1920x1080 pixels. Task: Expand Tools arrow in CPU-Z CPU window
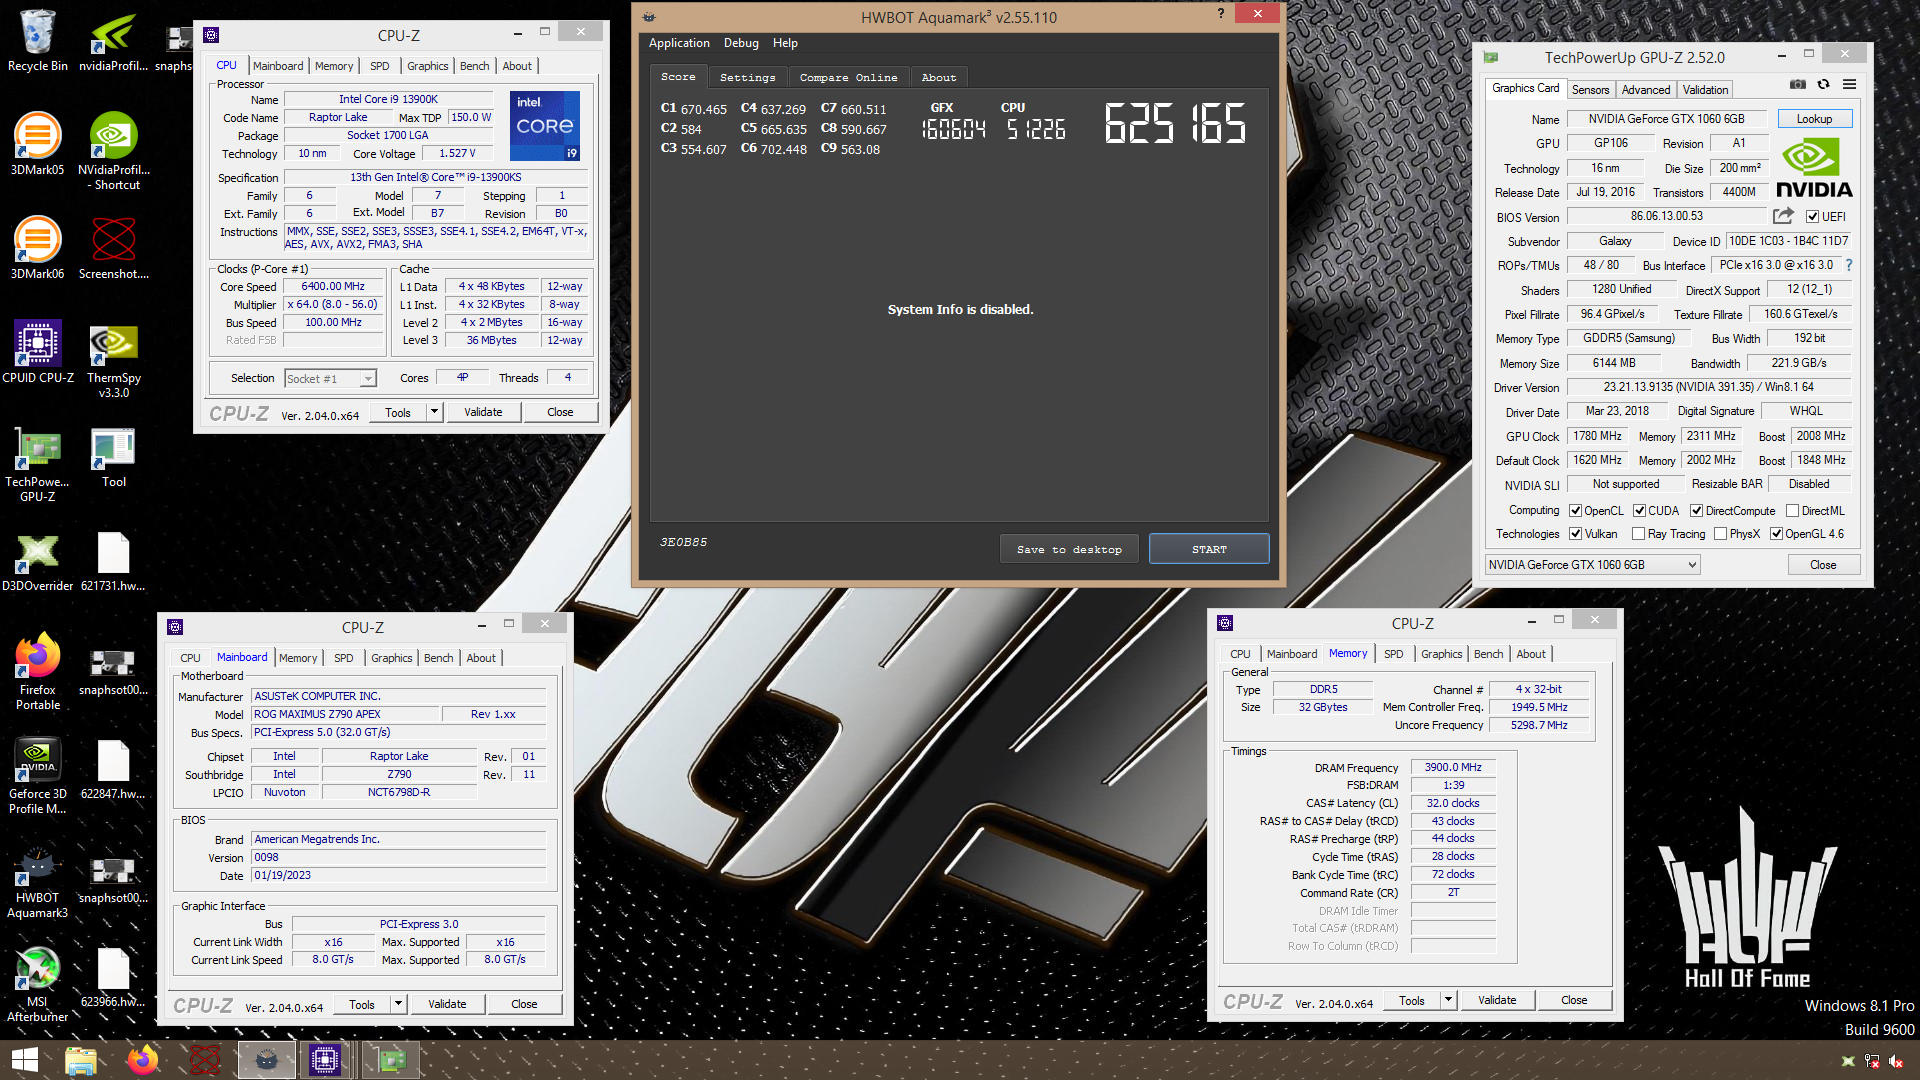point(434,412)
